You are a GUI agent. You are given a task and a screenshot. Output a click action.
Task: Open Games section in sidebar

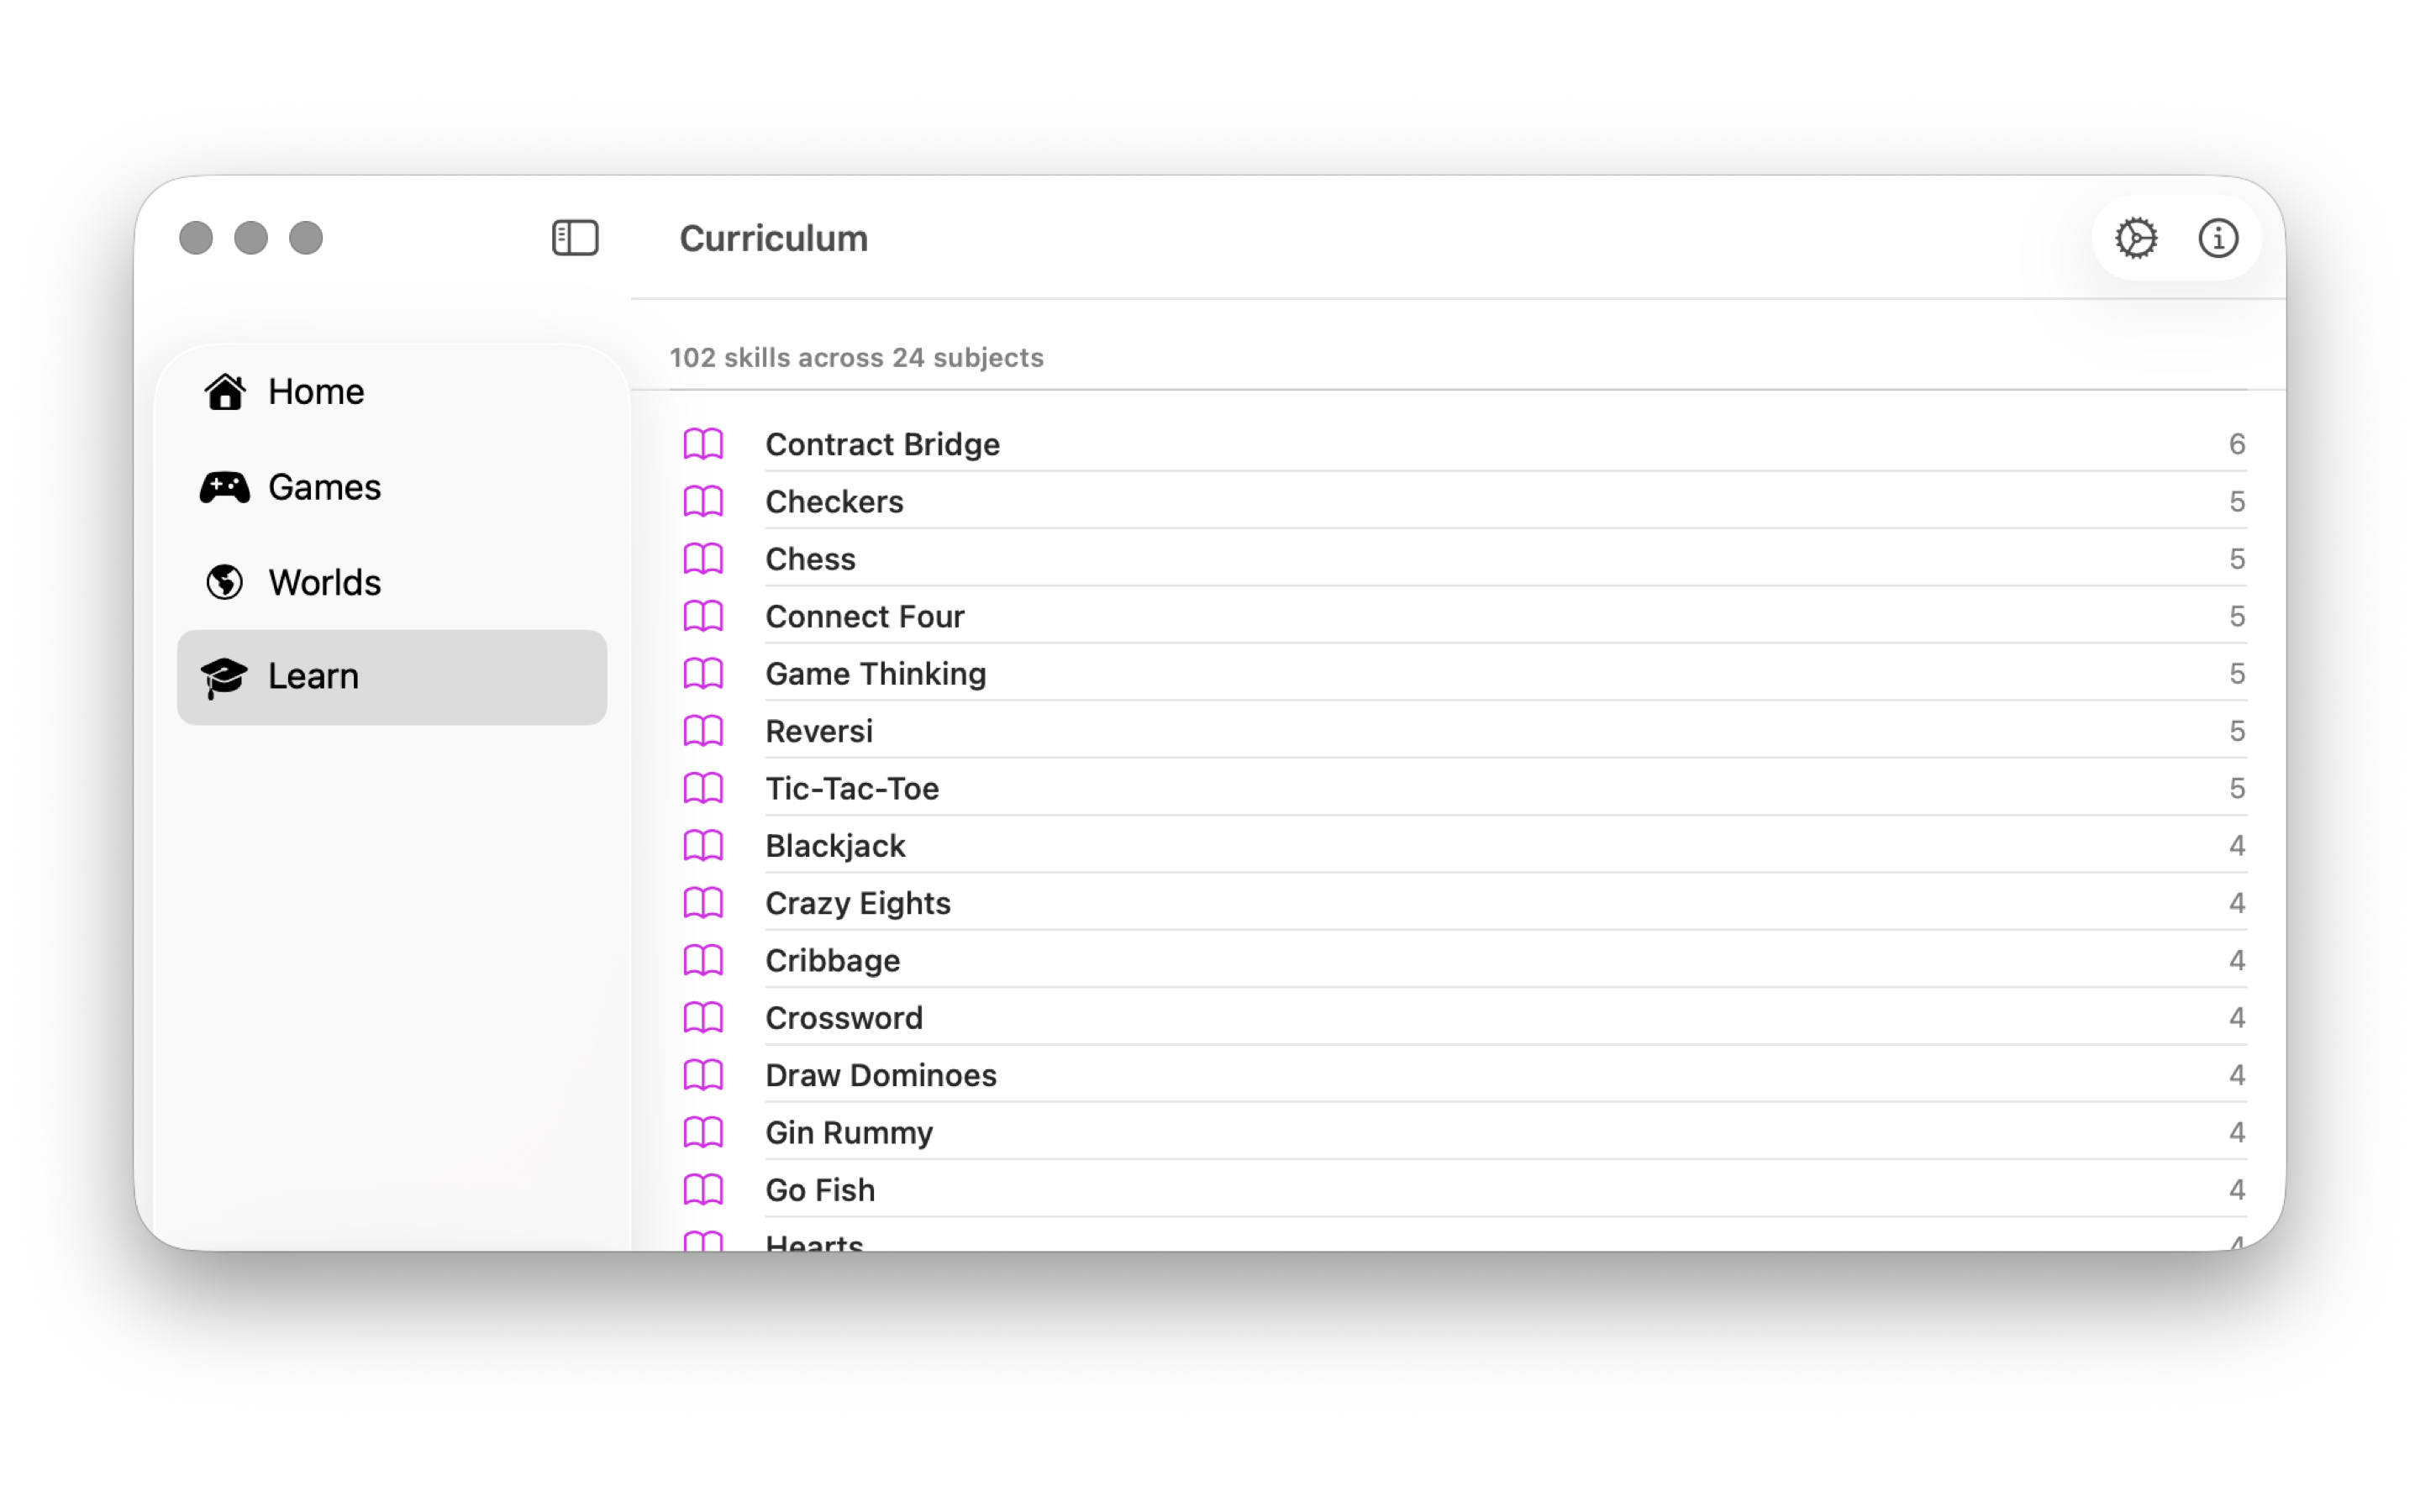(392, 487)
